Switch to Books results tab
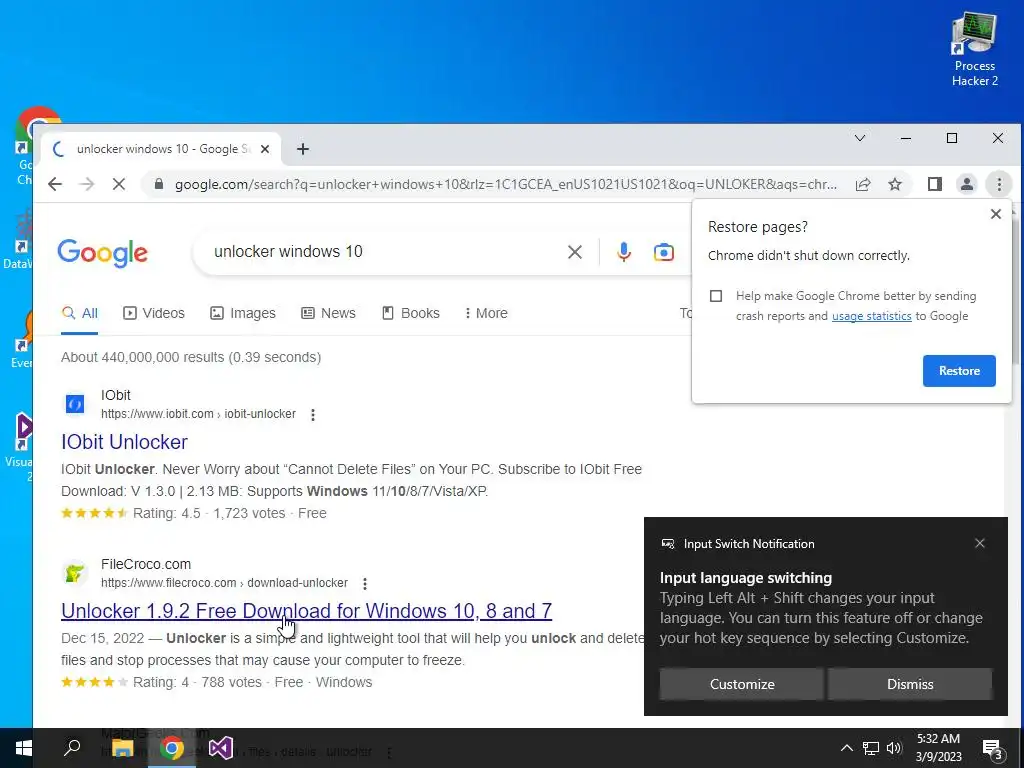The height and width of the screenshot is (768, 1024). [x=411, y=313]
